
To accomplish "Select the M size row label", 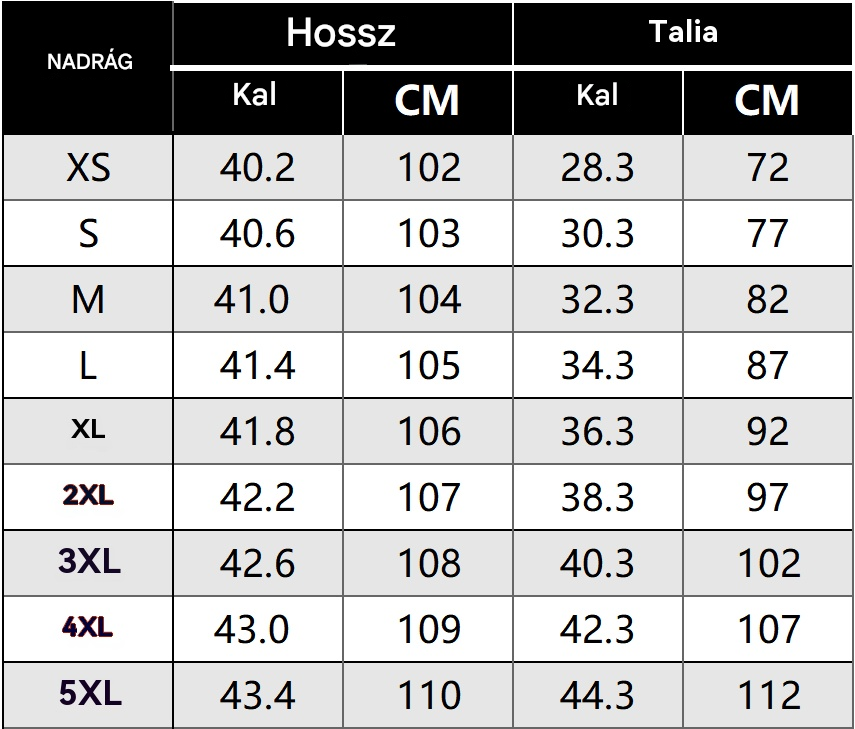I will pyautogui.click(x=88, y=300).
